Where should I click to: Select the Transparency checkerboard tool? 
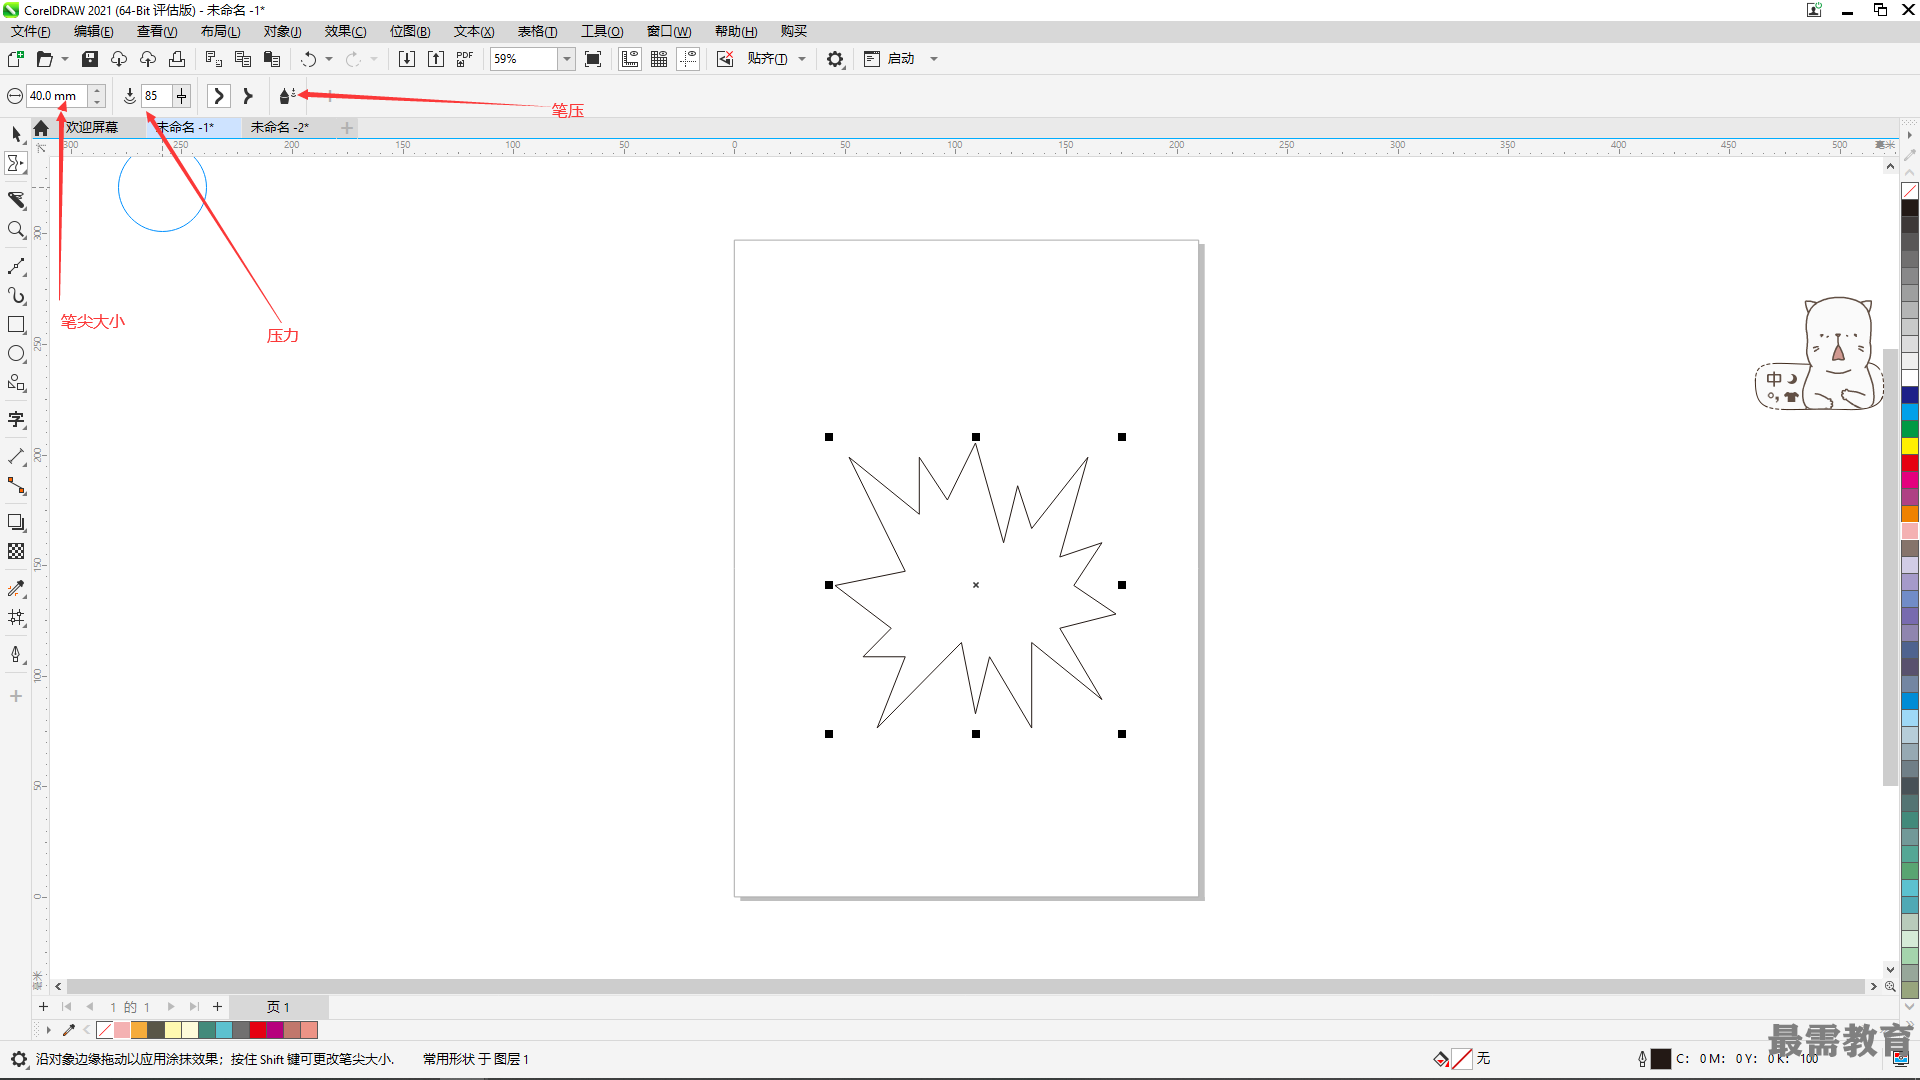[x=16, y=551]
